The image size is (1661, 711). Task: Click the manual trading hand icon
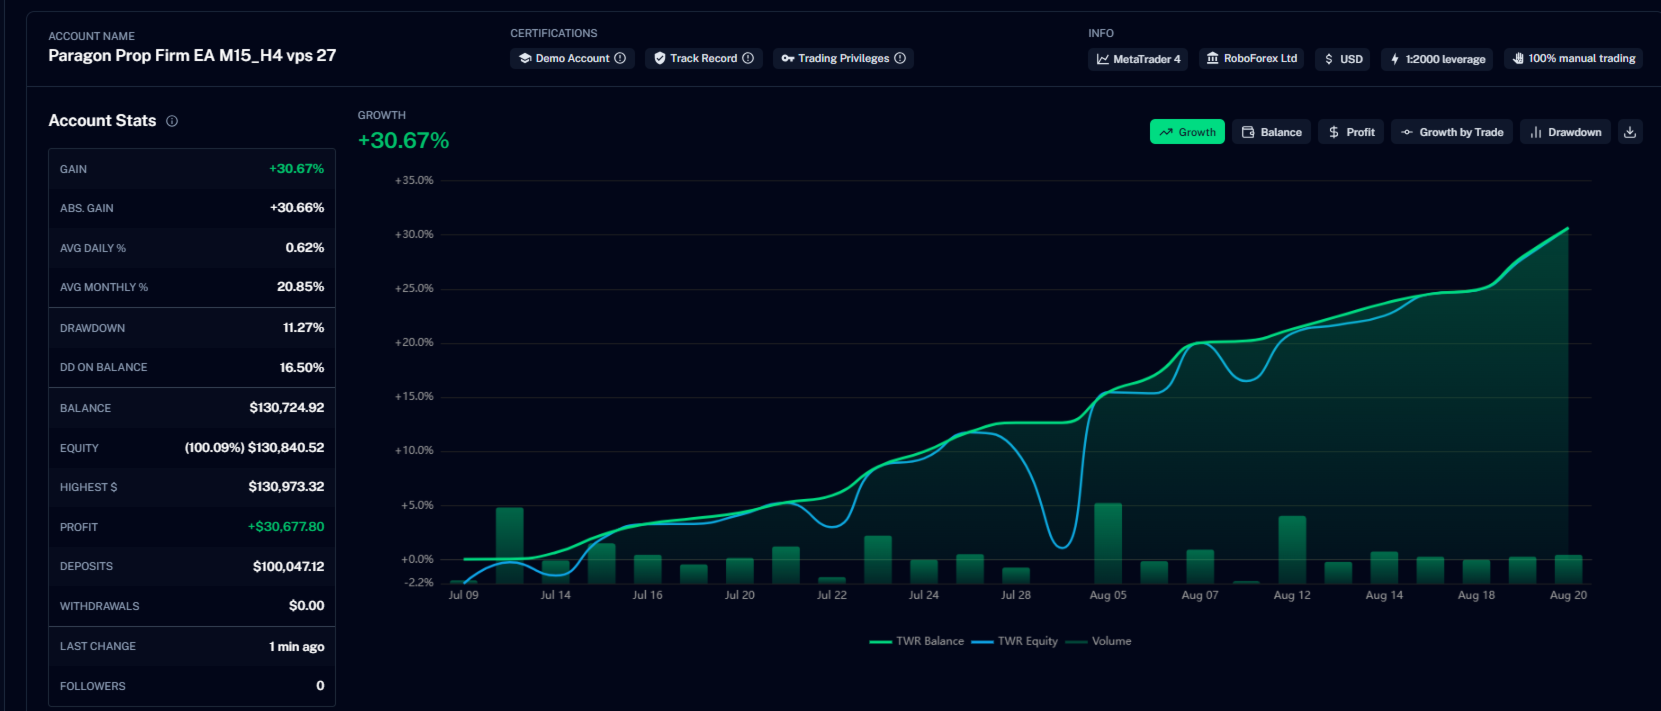[1518, 58]
